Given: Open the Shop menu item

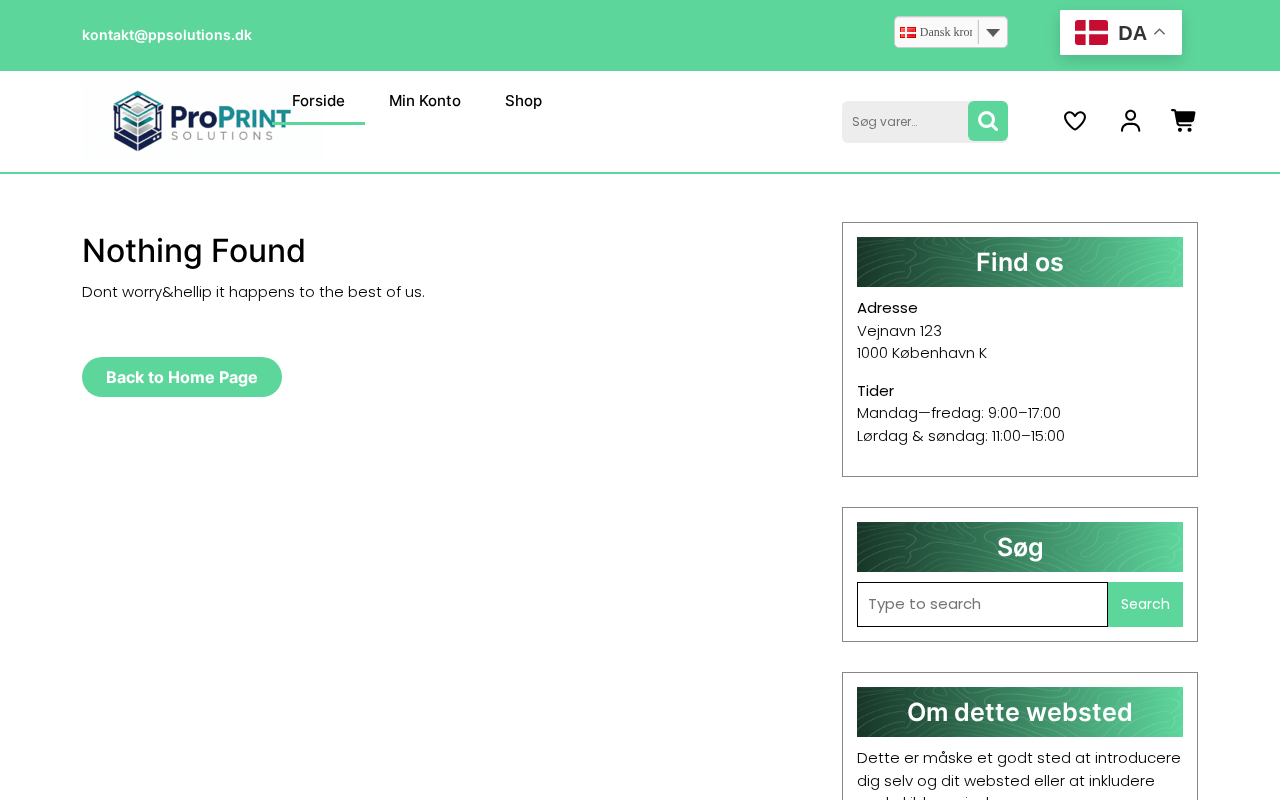Looking at the screenshot, I should click(x=524, y=101).
